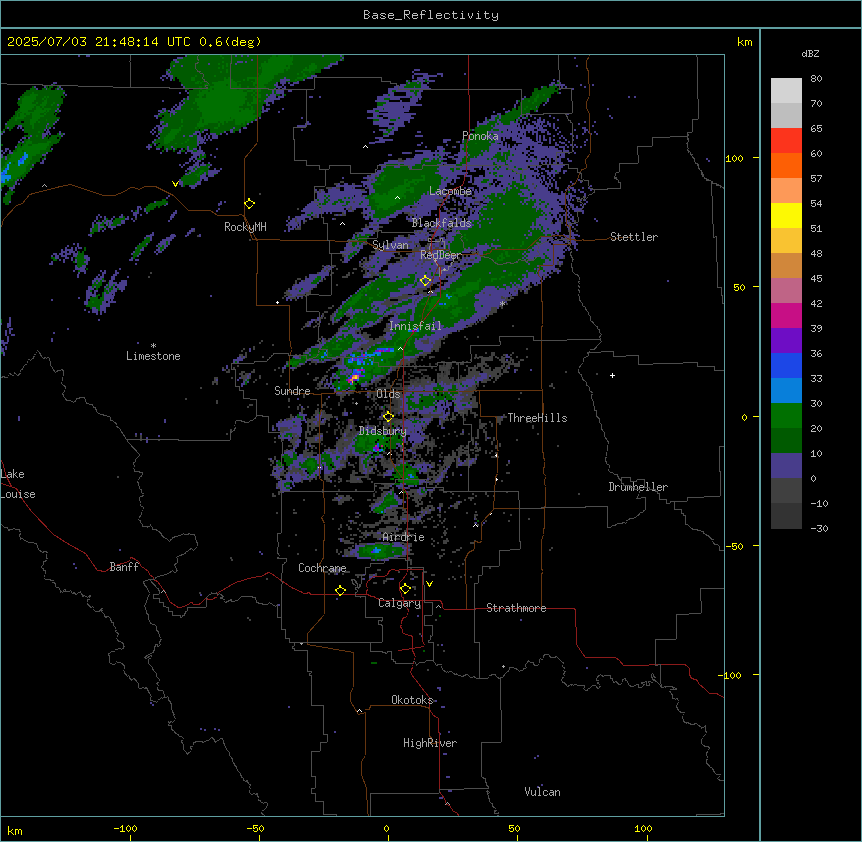
Task: Click the Didsbury city label
Action: pos(383,431)
